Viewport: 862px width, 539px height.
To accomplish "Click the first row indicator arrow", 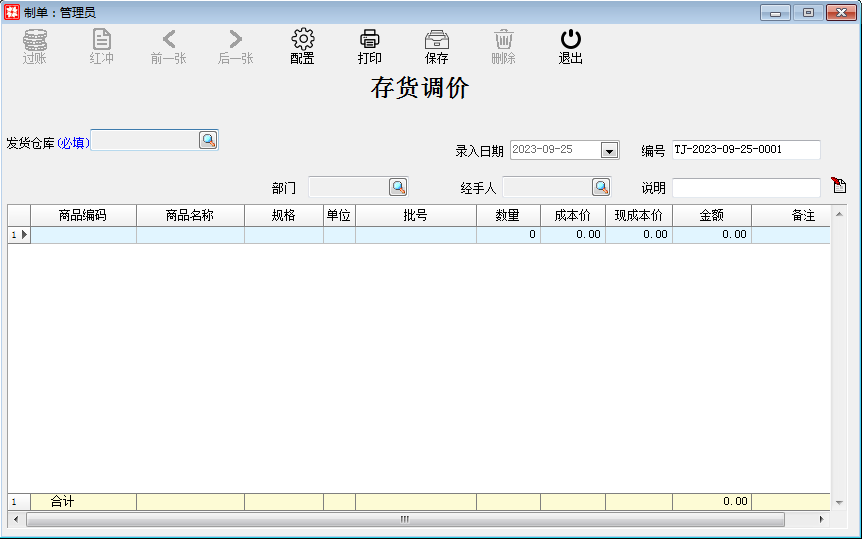I will pyautogui.click(x=24, y=235).
